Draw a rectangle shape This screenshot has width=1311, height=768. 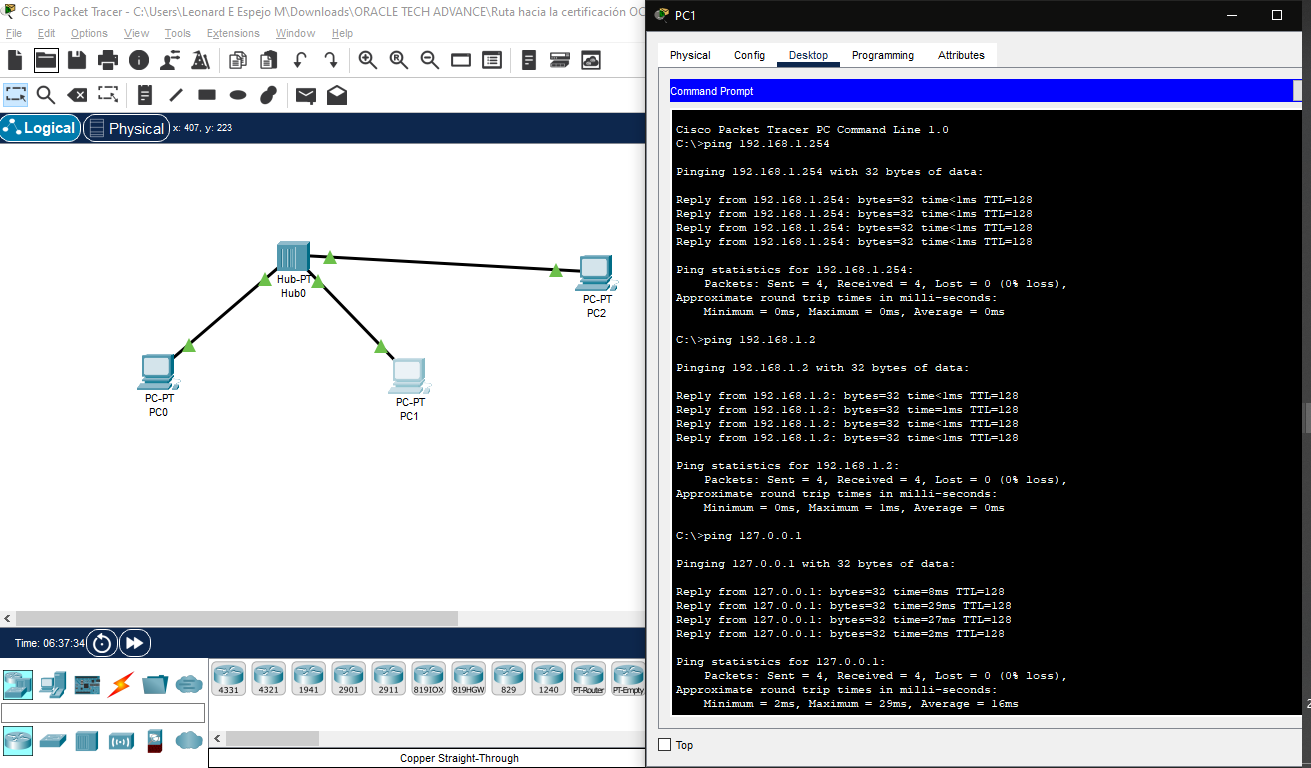coord(207,95)
